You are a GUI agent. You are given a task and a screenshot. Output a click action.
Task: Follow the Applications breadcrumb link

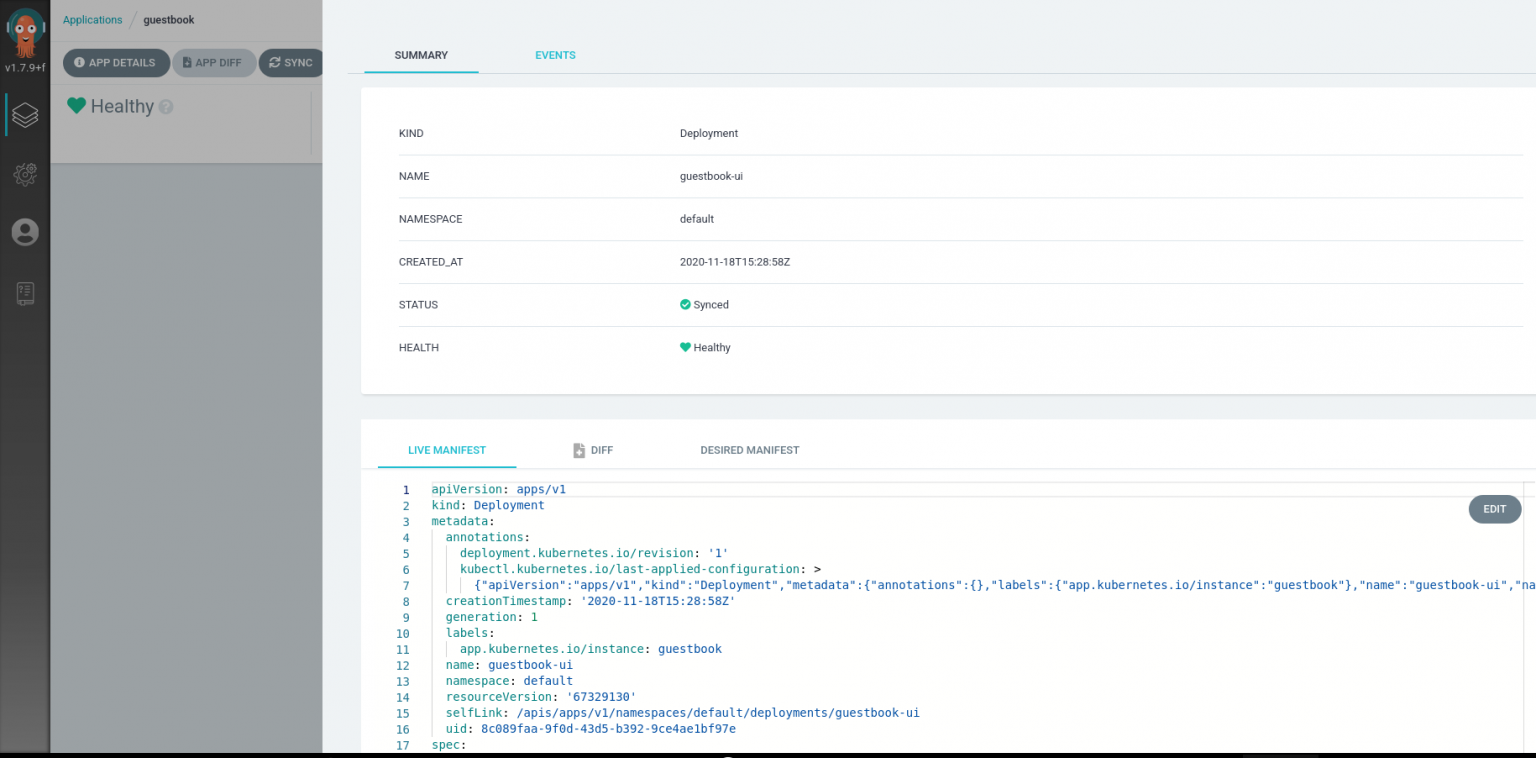pyautogui.click(x=92, y=19)
